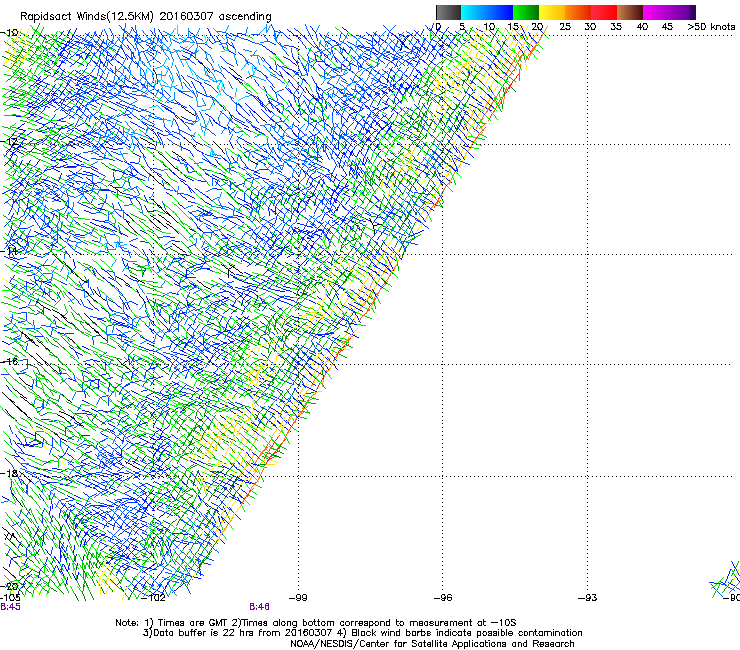The height and width of the screenshot is (650, 740).
Task: Click the brown 35-40 knots color segment
Action: point(630,12)
